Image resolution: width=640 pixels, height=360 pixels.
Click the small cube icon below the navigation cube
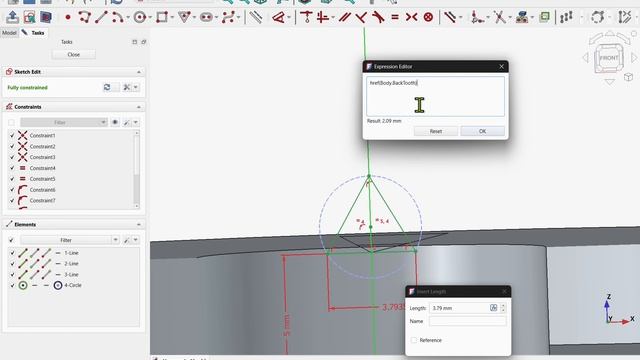click(628, 77)
